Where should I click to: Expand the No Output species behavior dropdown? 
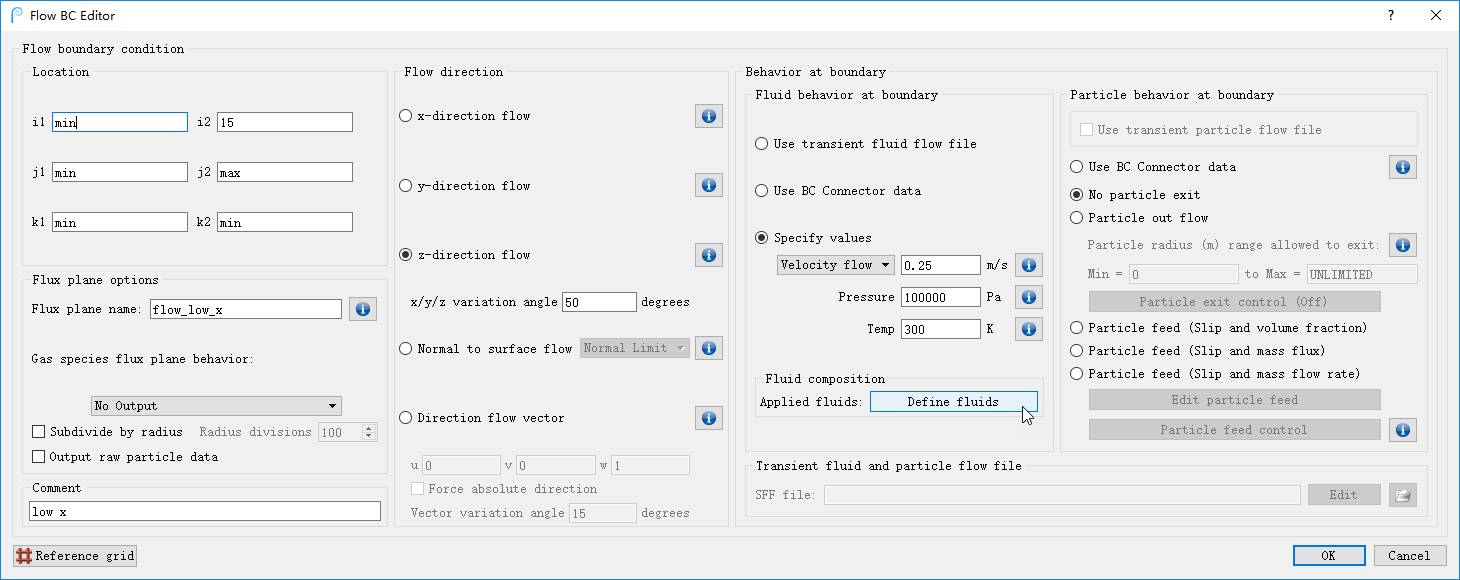(x=216, y=406)
